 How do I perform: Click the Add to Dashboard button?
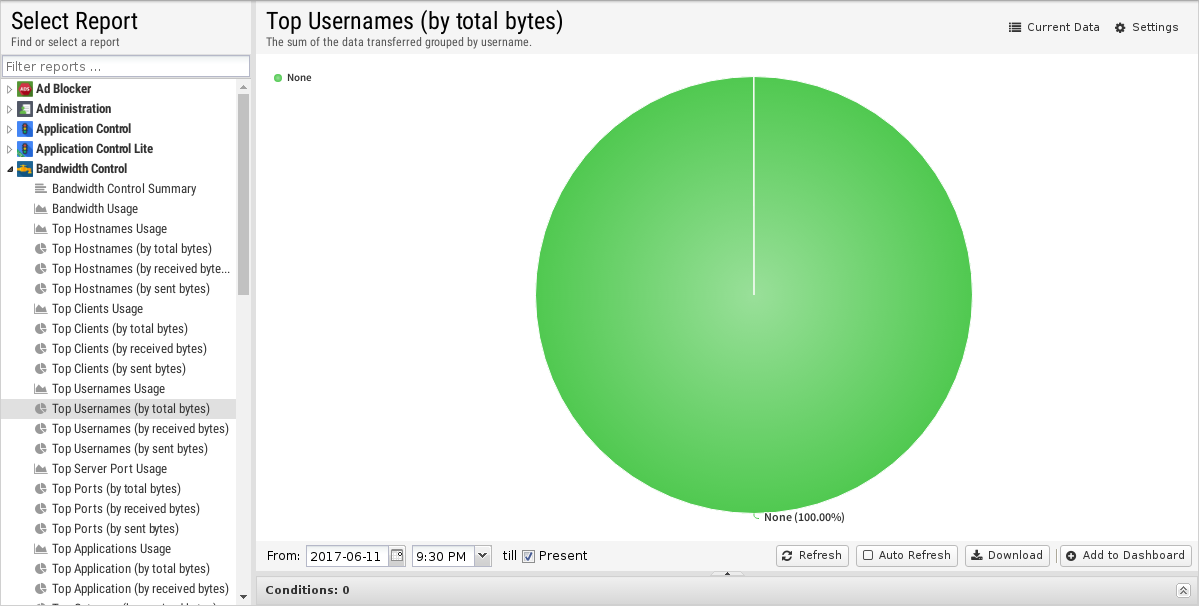click(1126, 556)
